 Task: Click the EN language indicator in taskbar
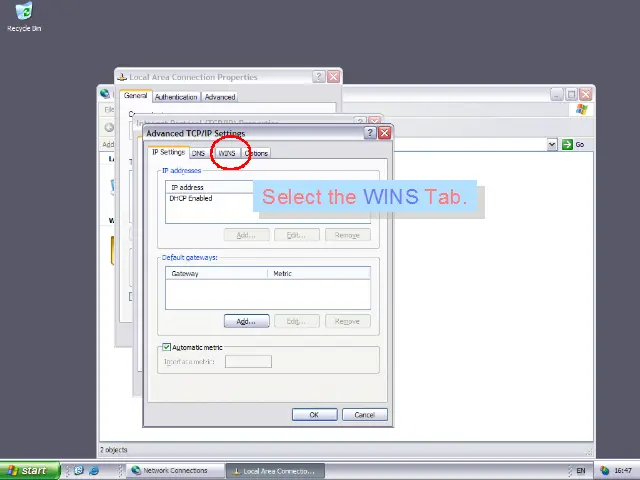click(581, 470)
